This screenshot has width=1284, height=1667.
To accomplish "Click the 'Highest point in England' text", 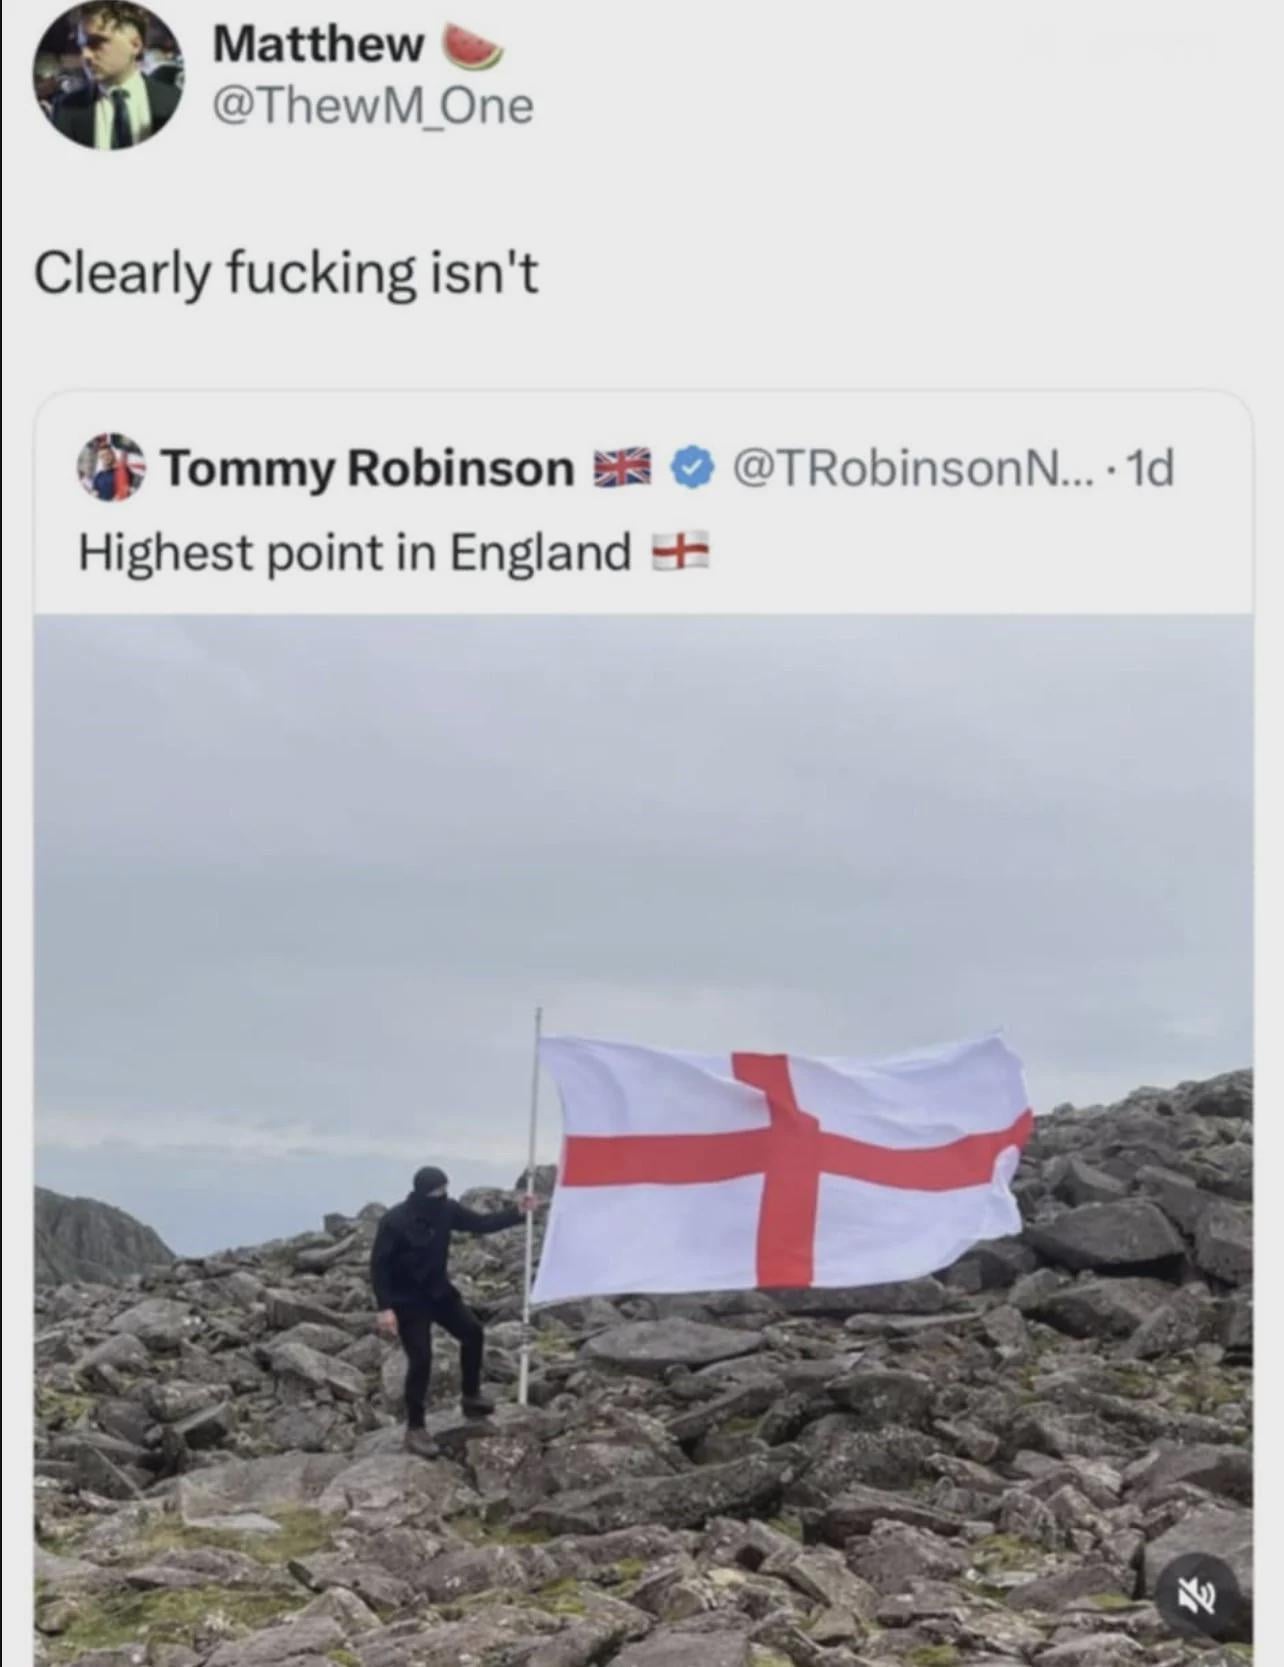I will pos(355,552).
